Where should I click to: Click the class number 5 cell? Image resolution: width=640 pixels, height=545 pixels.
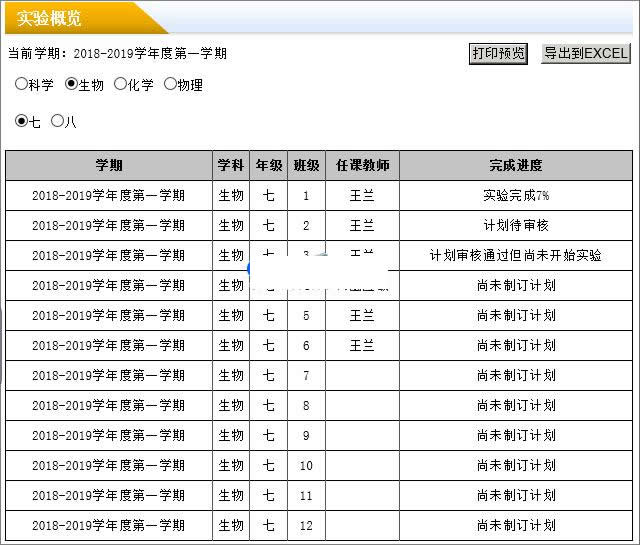pos(307,316)
